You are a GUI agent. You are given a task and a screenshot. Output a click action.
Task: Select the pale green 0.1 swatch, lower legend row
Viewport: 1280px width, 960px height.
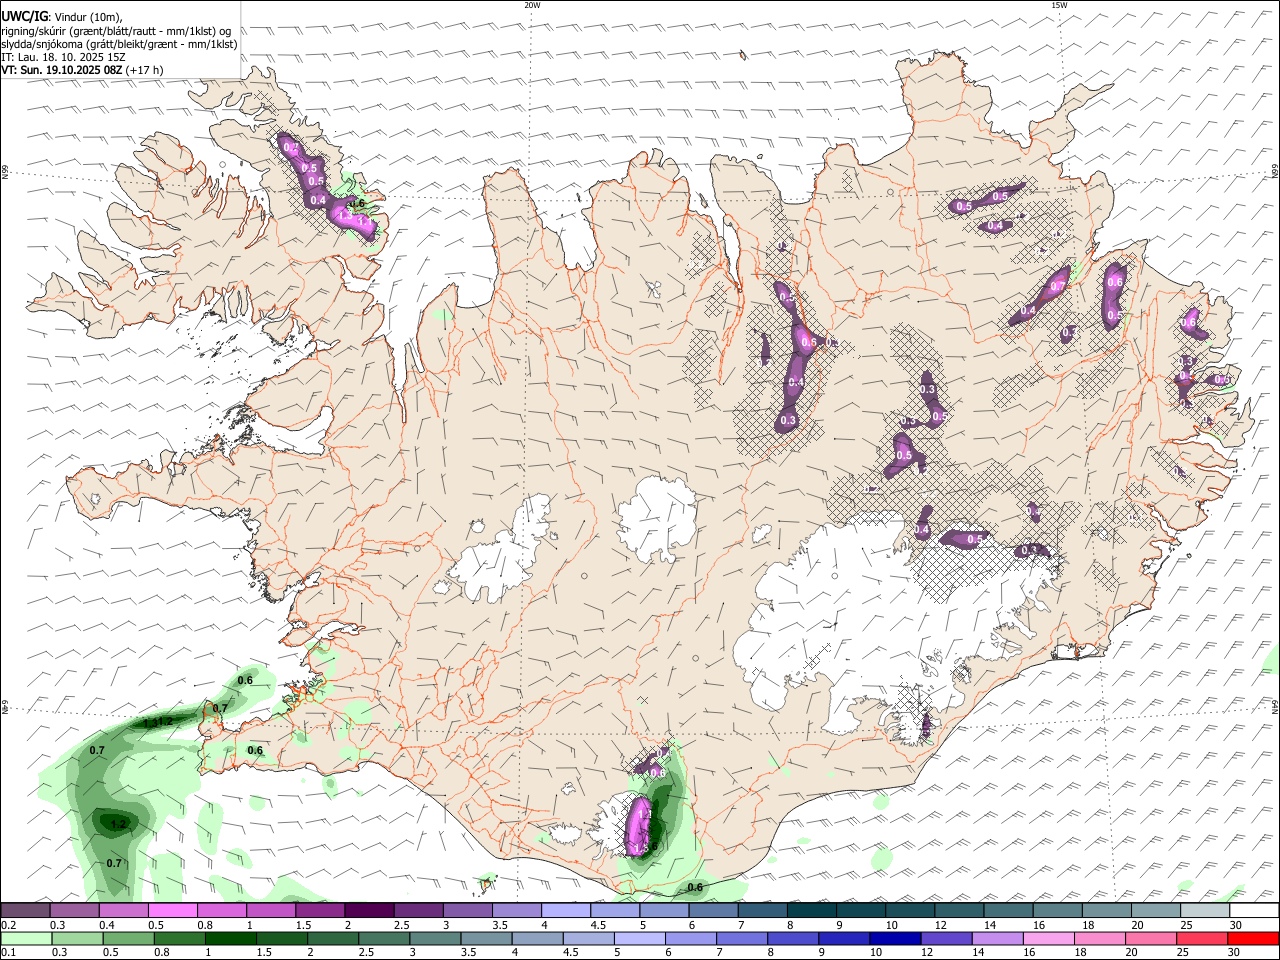pos(26,939)
